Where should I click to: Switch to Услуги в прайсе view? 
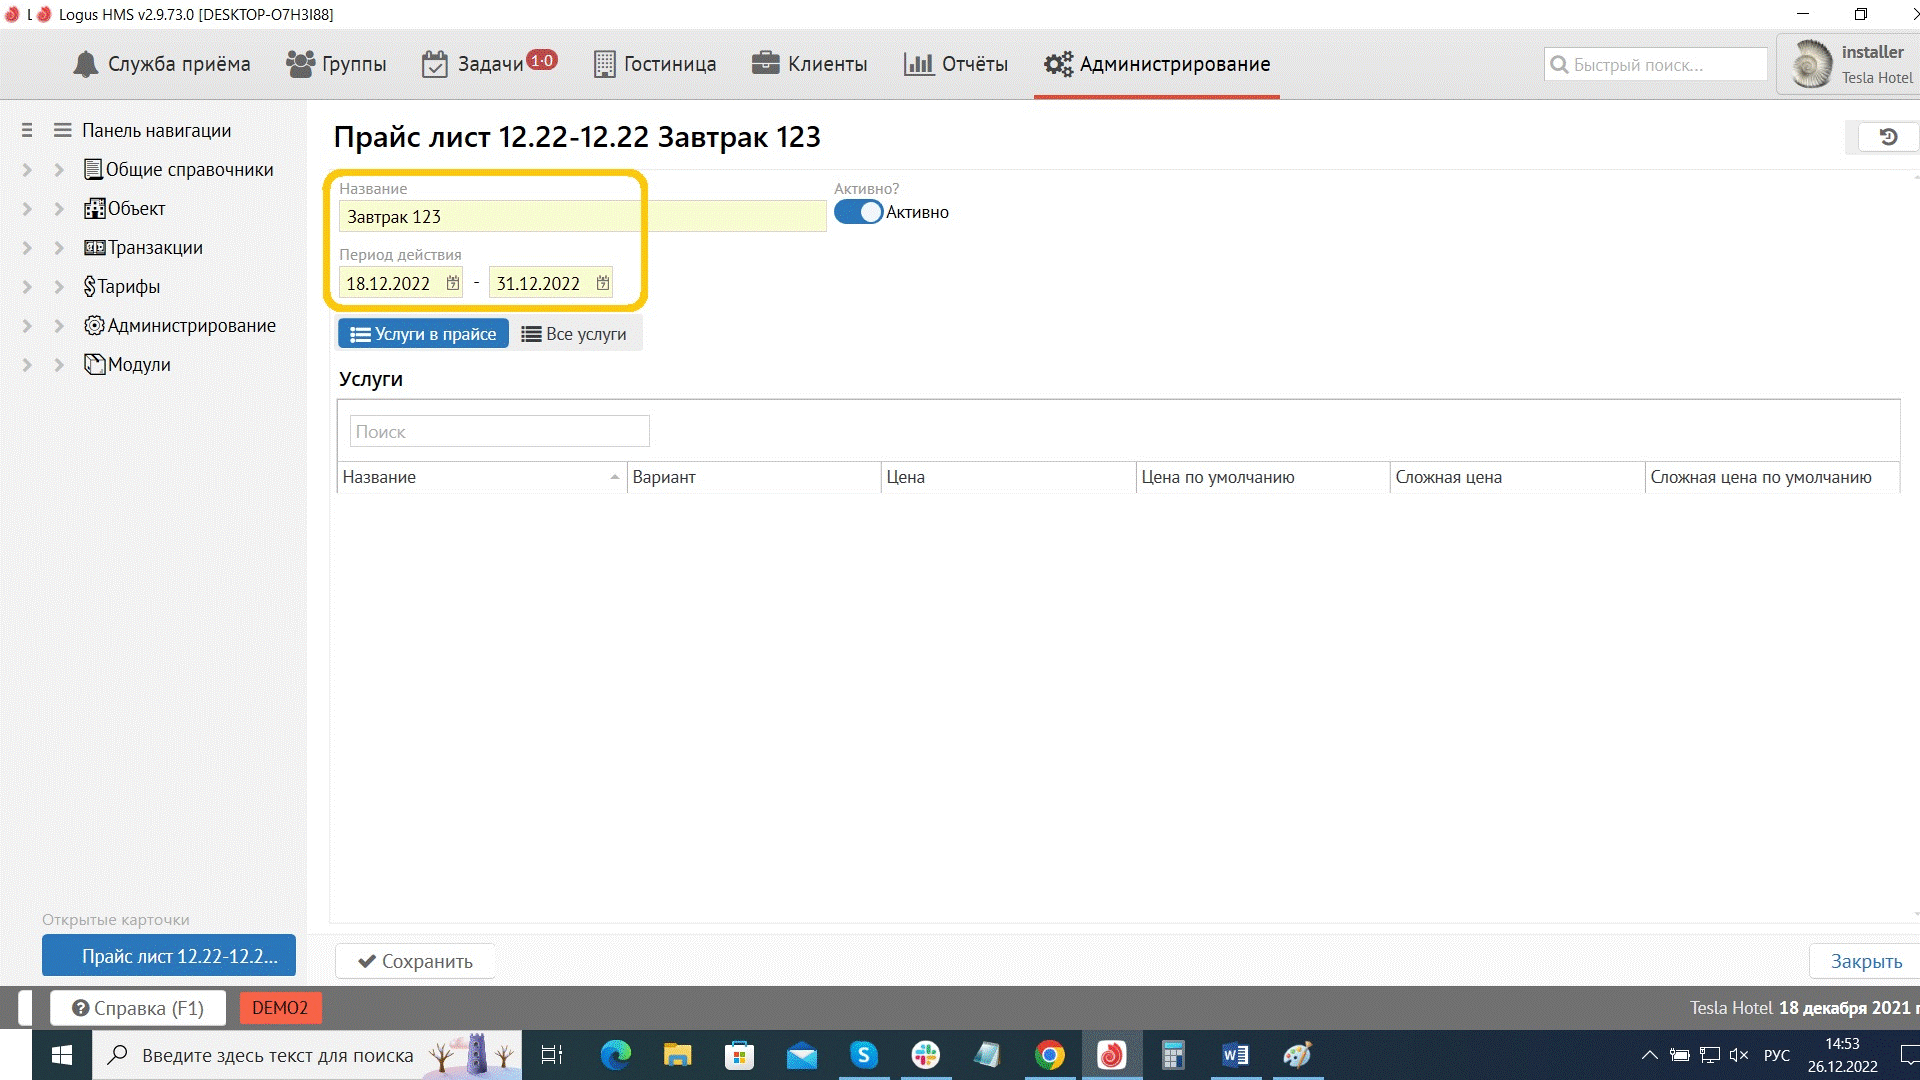pos(423,334)
